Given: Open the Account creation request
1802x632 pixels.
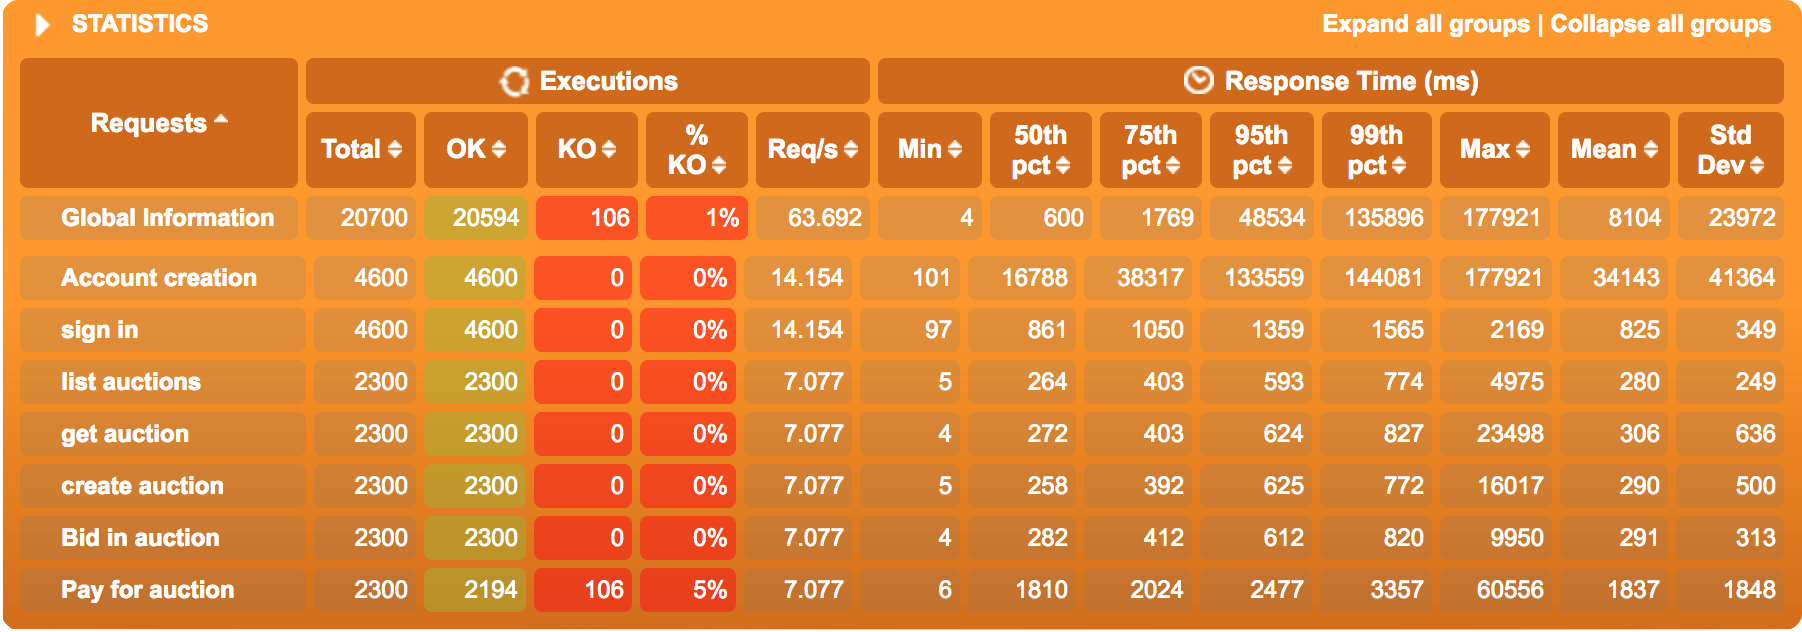Looking at the screenshot, I should [159, 277].
